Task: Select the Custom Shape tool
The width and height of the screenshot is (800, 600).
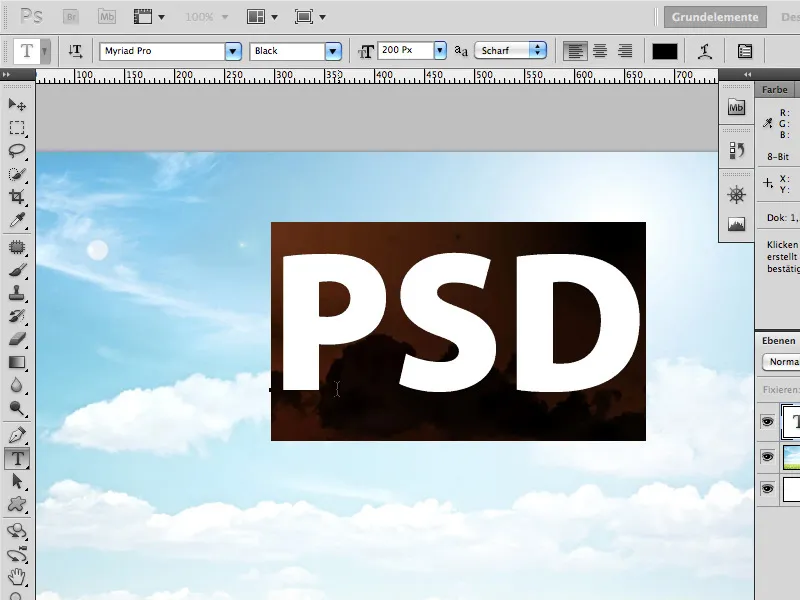Action: (x=17, y=504)
